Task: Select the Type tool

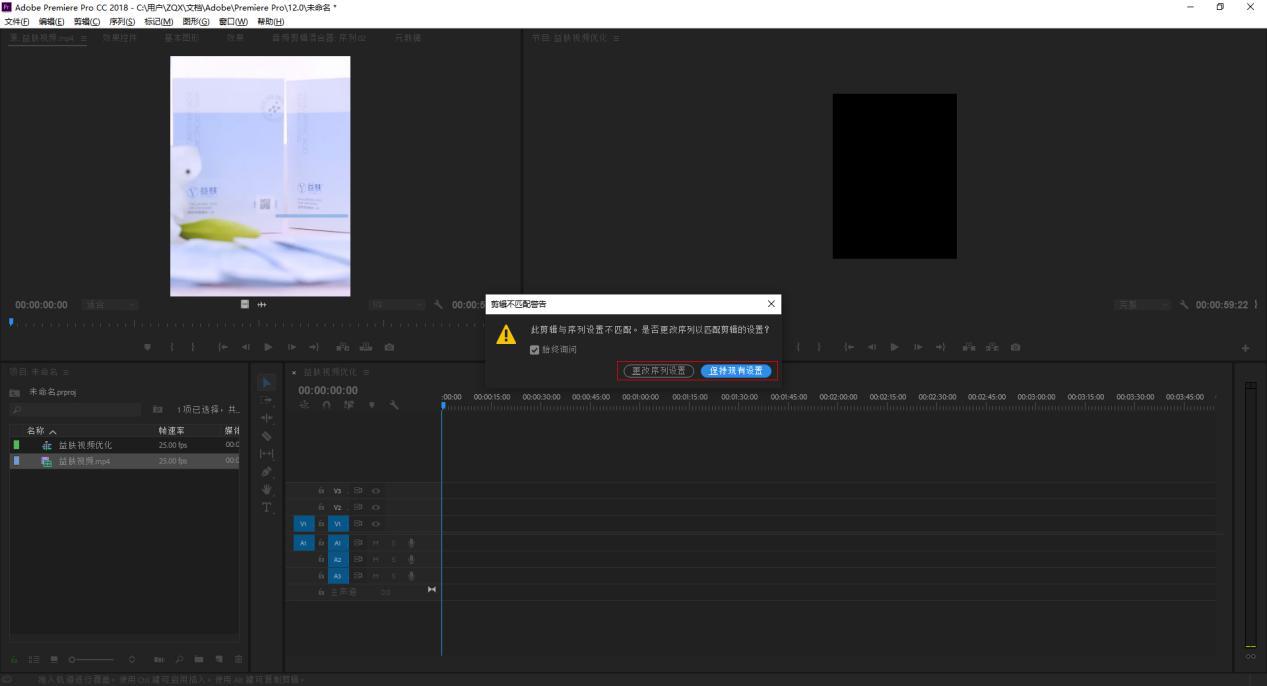Action: pos(267,507)
